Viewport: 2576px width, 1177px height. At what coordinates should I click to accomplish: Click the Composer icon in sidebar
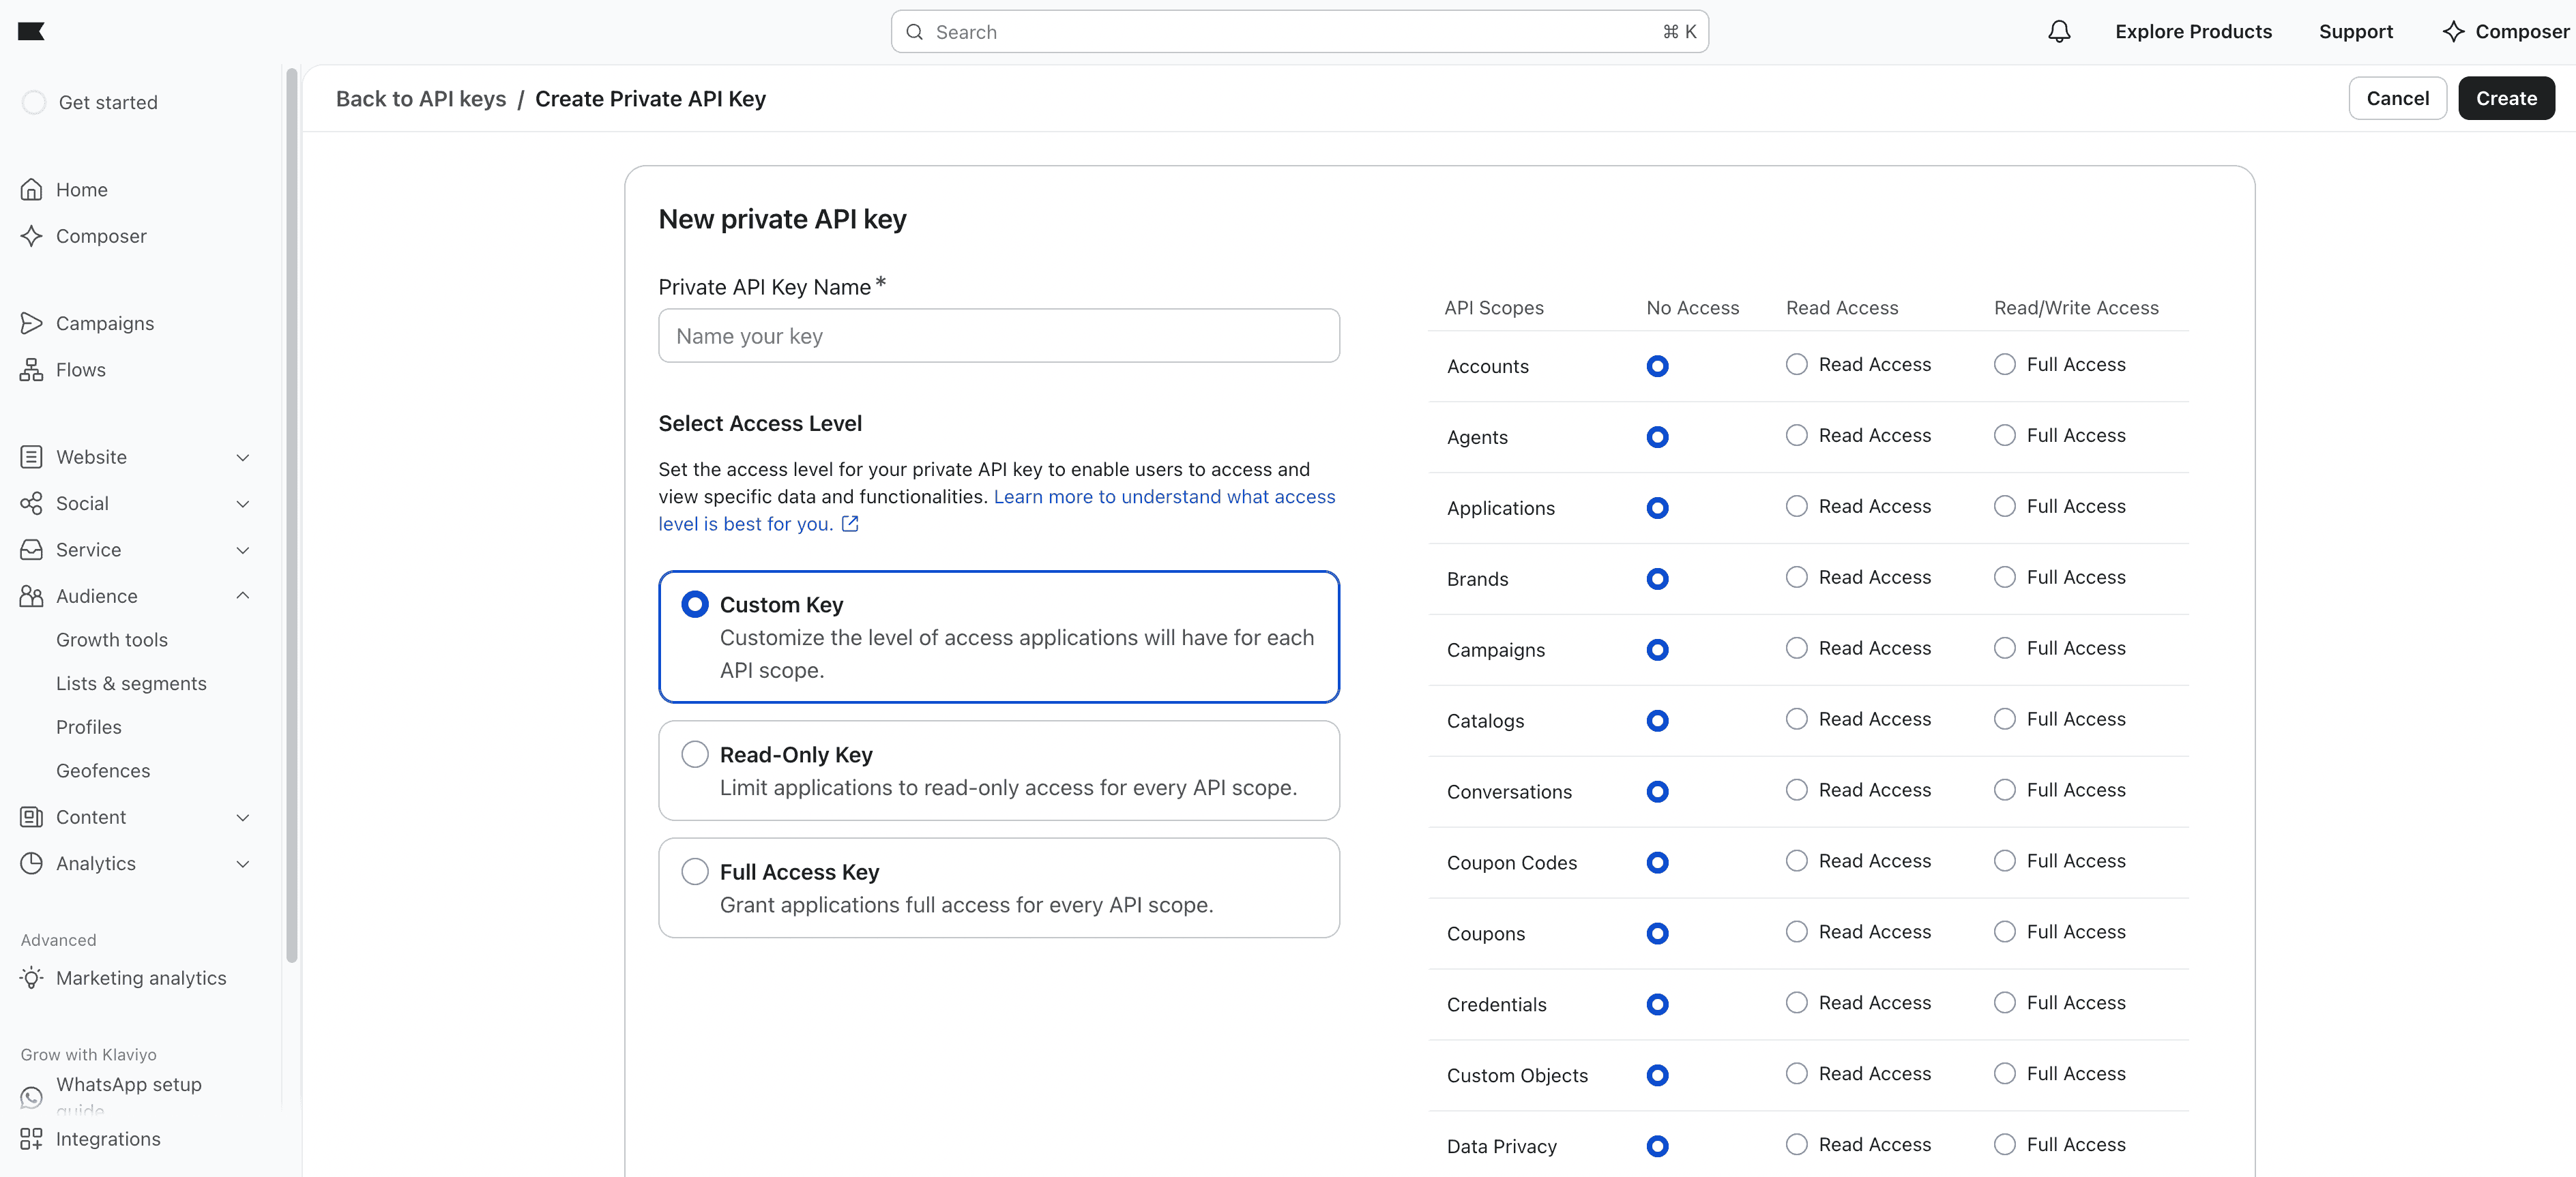(x=32, y=236)
